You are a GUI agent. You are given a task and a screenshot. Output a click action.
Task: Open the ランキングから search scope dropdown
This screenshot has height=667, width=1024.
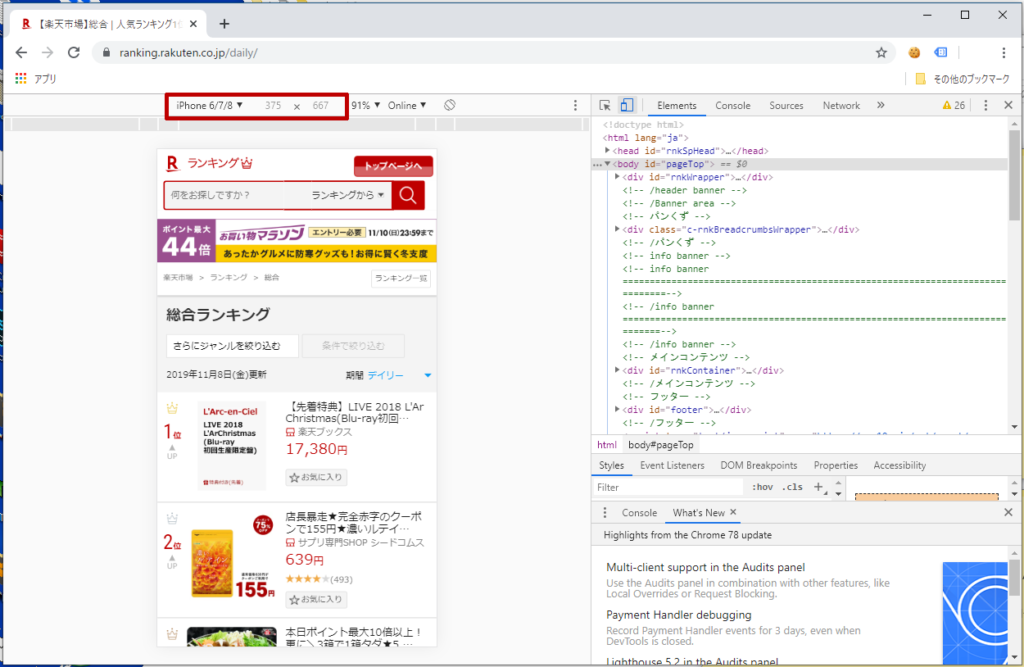[347, 195]
